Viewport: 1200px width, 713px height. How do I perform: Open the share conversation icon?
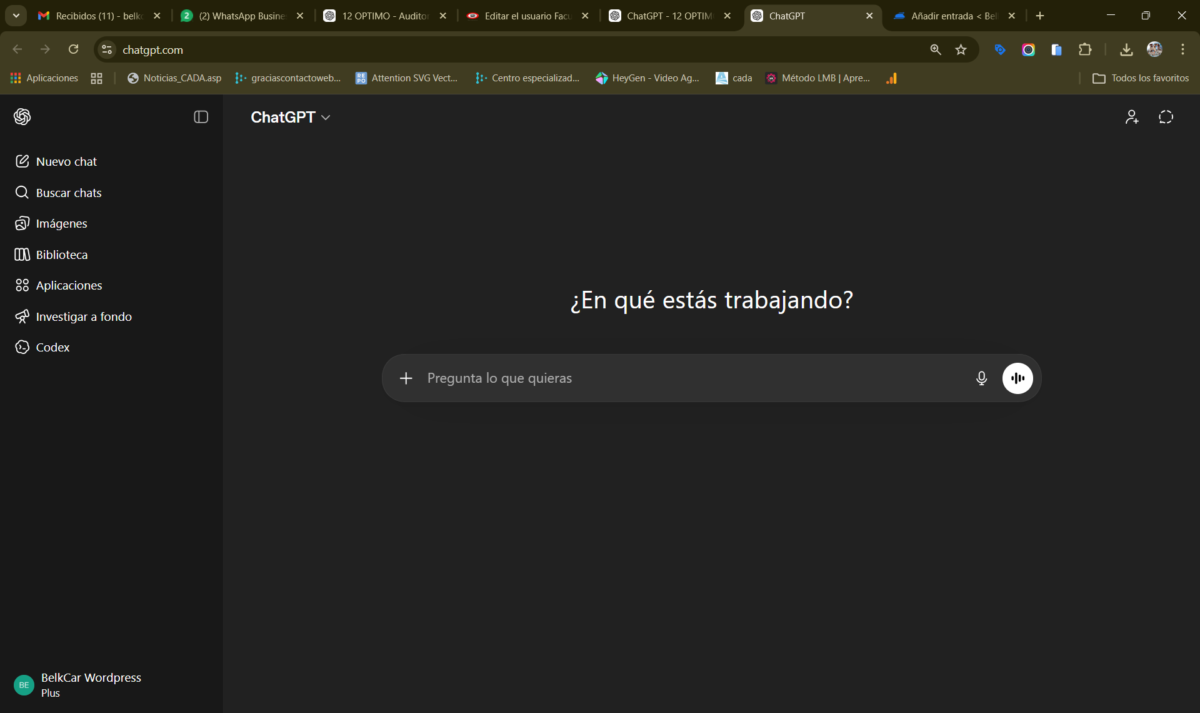pos(1131,117)
